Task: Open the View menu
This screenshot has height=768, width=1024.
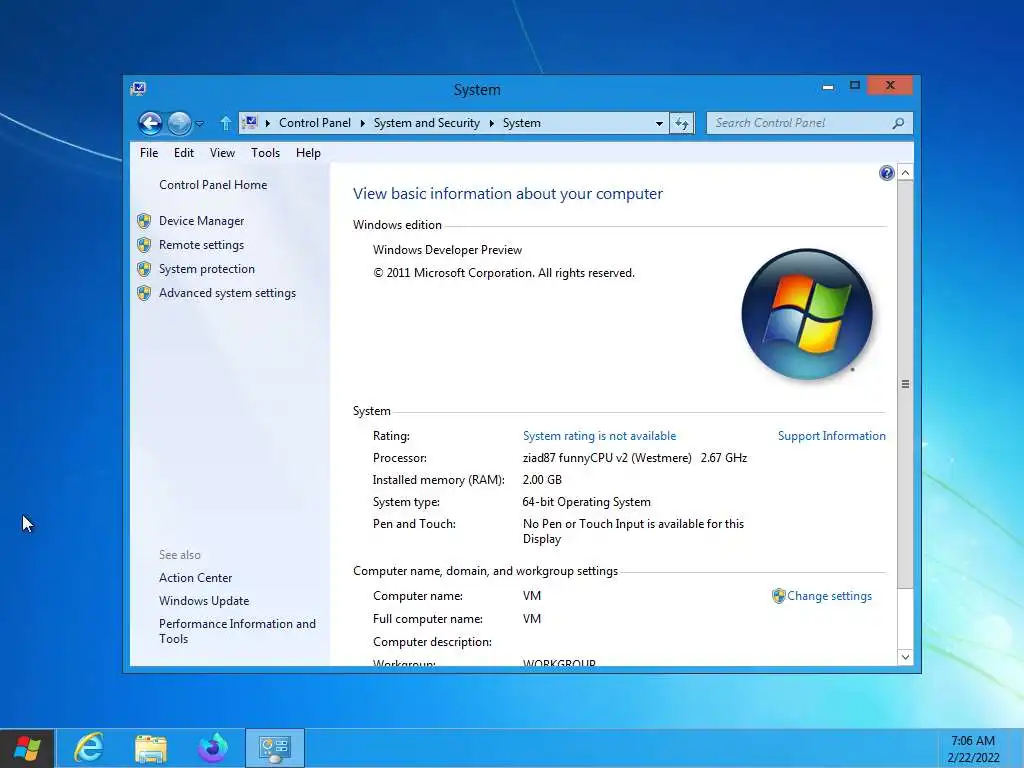Action: coord(222,153)
